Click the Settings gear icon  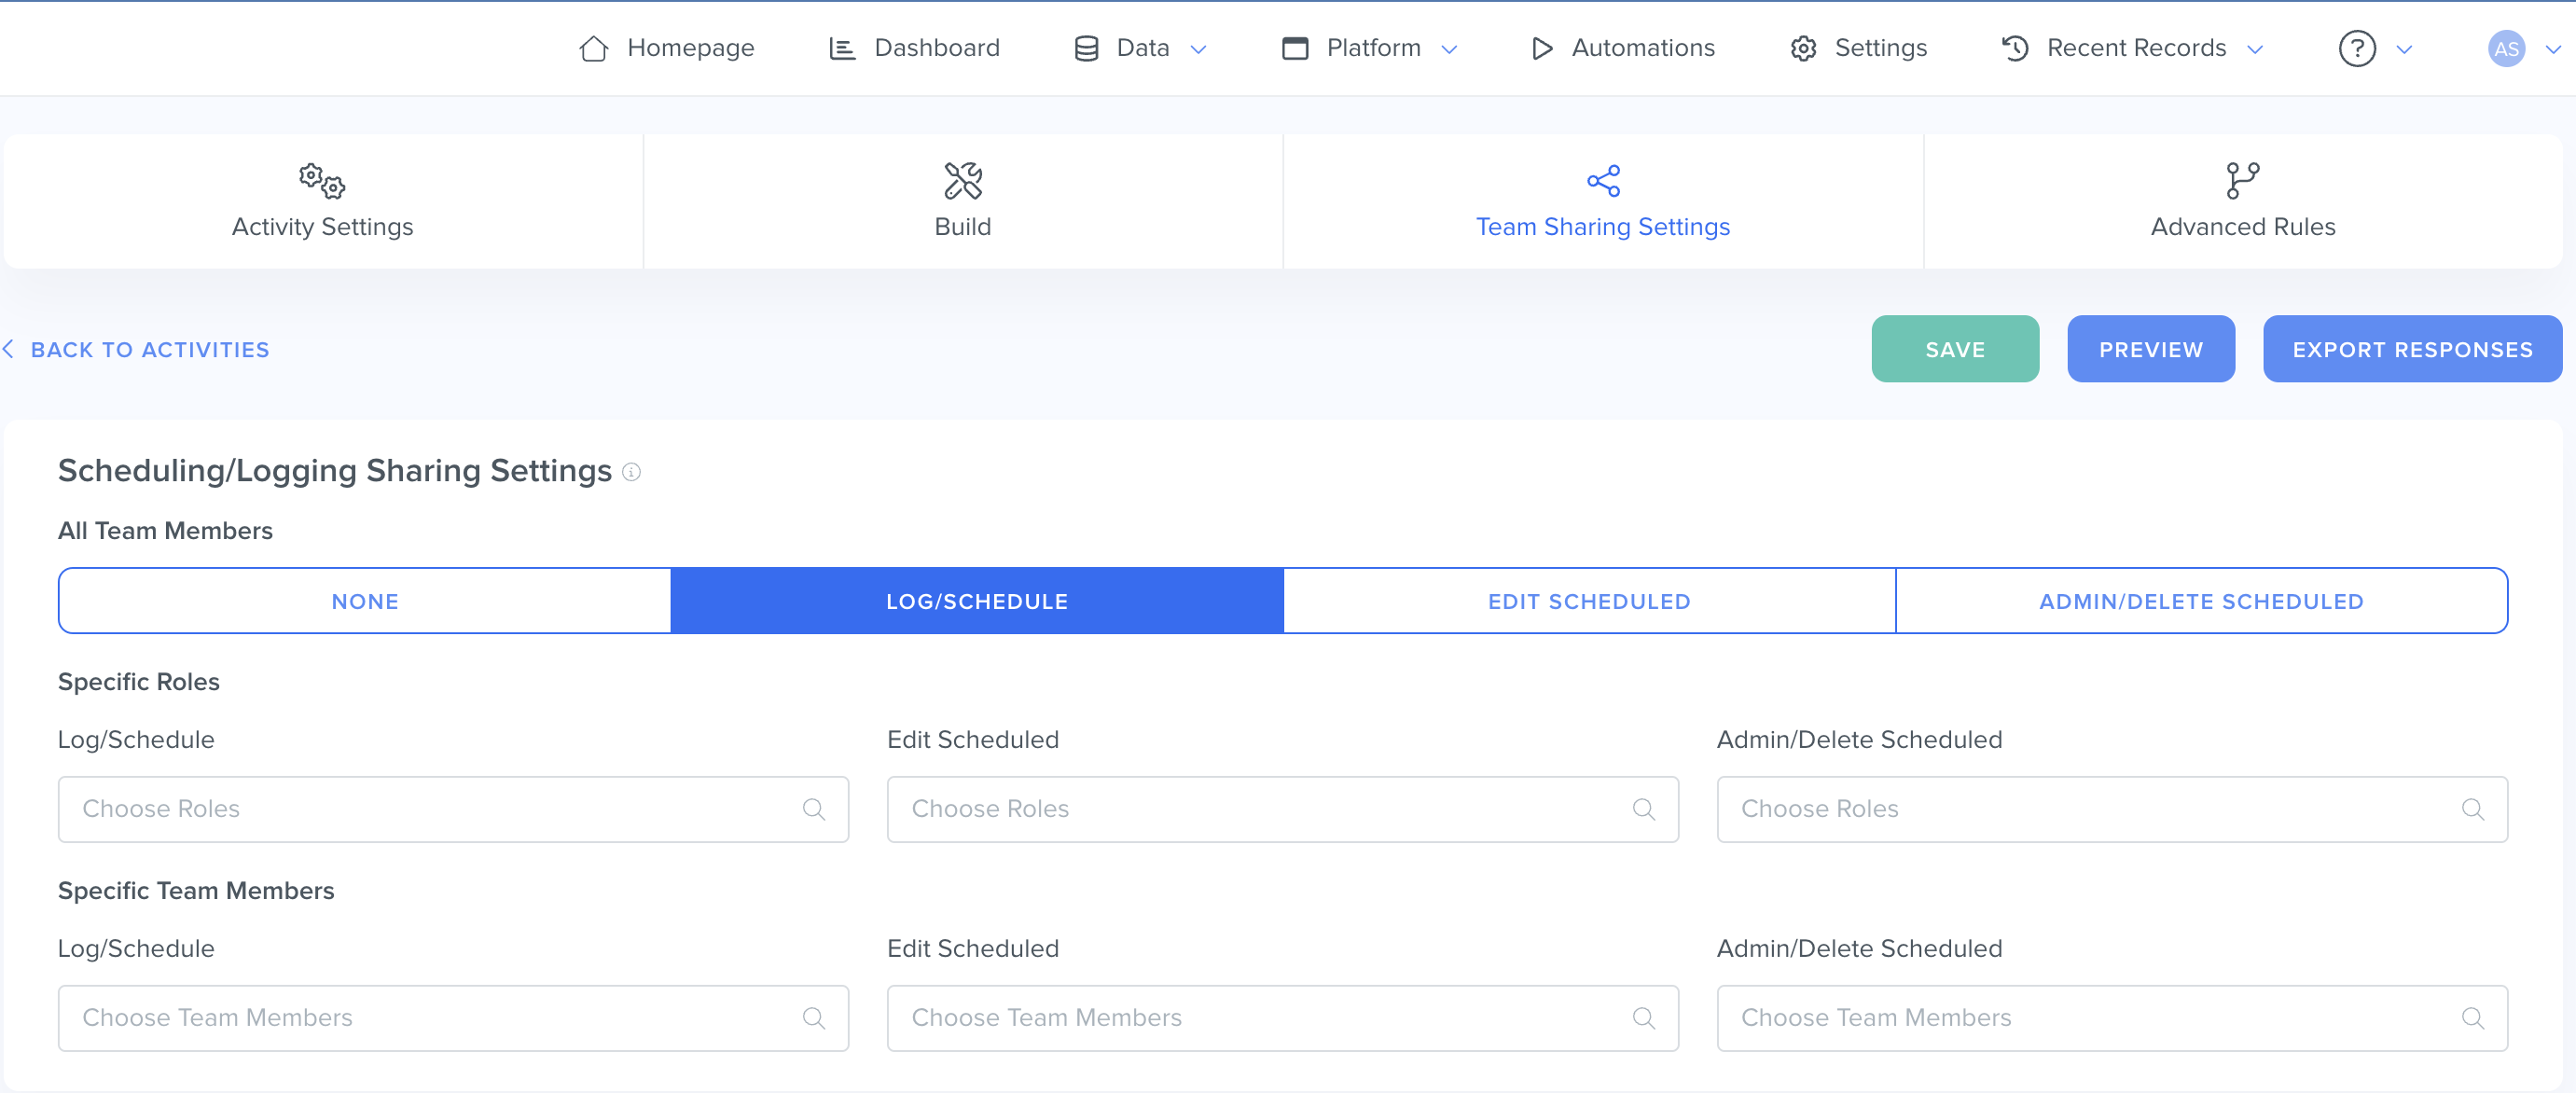[1803, 48]
